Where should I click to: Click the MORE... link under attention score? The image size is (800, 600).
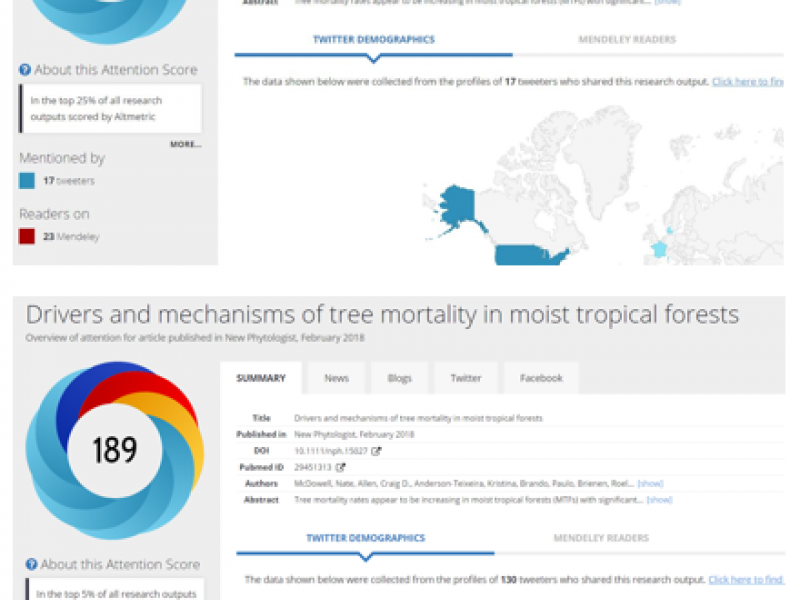[186, 144]
